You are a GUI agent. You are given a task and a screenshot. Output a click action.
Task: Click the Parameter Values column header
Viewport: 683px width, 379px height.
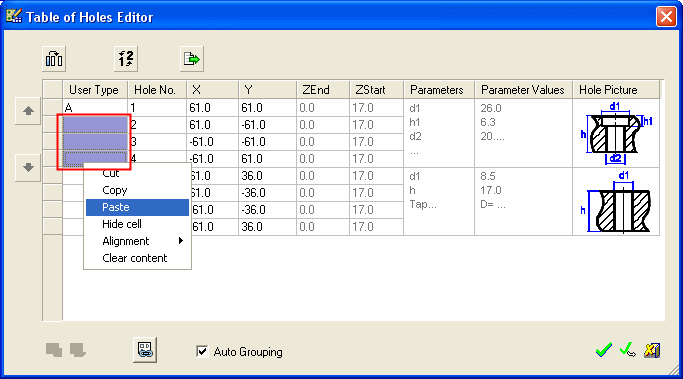tap(523, 90)
